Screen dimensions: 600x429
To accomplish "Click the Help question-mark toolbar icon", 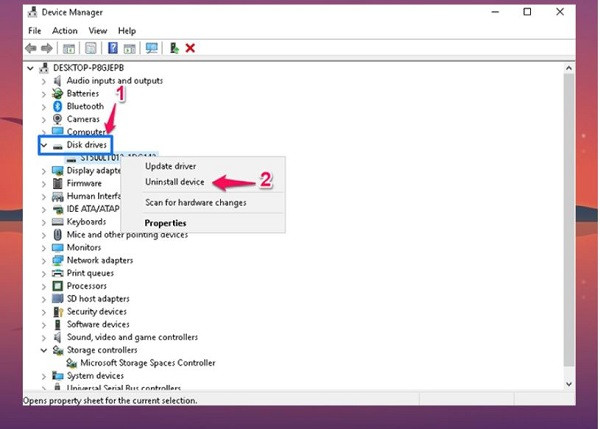I will pyautogui.click(x=113, y=48).
